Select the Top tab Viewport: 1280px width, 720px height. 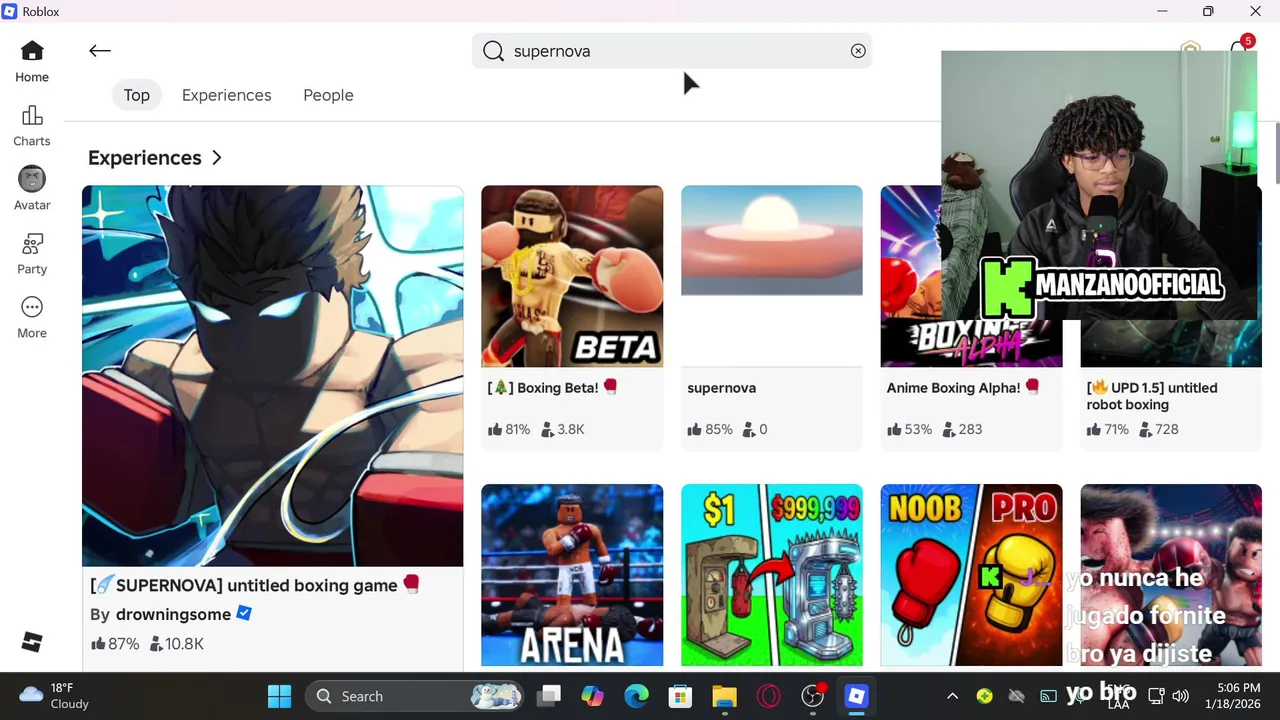click(x=137, y=95)
